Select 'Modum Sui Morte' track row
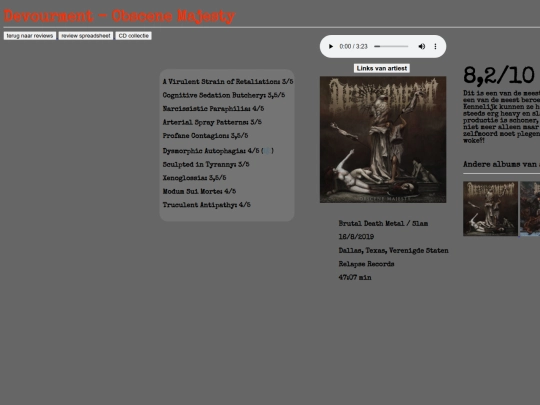The height and width of the screenshot is (405, 540). tap(199, 191)
